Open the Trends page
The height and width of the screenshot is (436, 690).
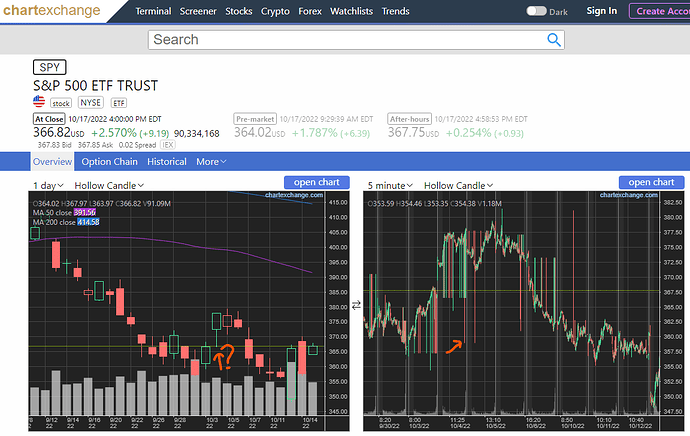395,11
